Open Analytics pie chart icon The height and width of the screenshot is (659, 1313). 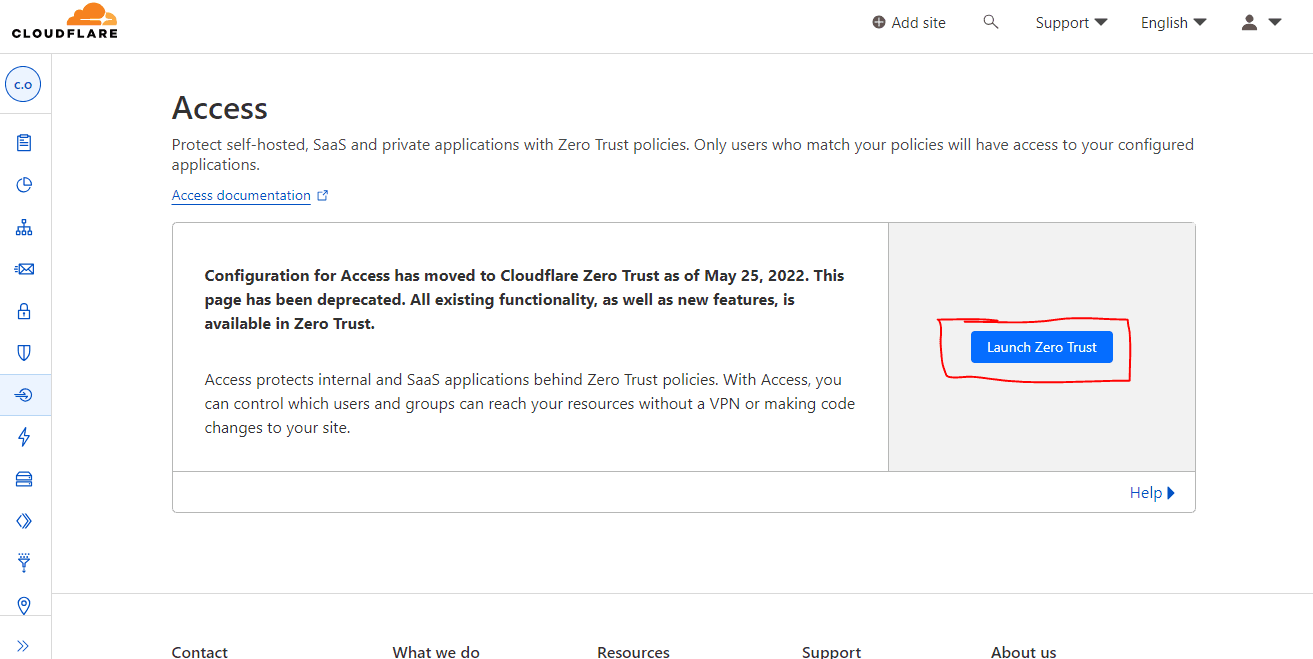[x=24, y=185]
